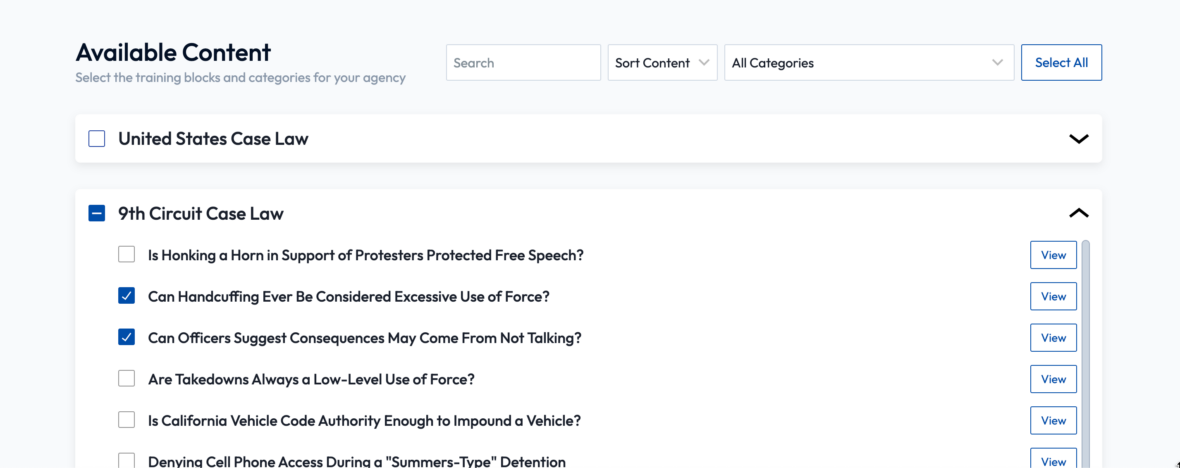Uncheck the Handcuffing Excessive Use of Force item

[x=126, y=296]
